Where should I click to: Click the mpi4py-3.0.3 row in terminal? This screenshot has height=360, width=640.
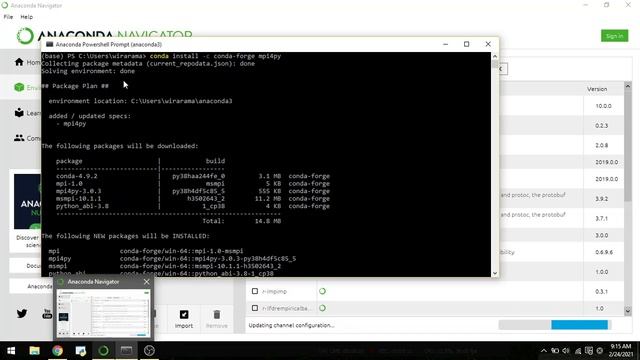click(x=193, y=191)
